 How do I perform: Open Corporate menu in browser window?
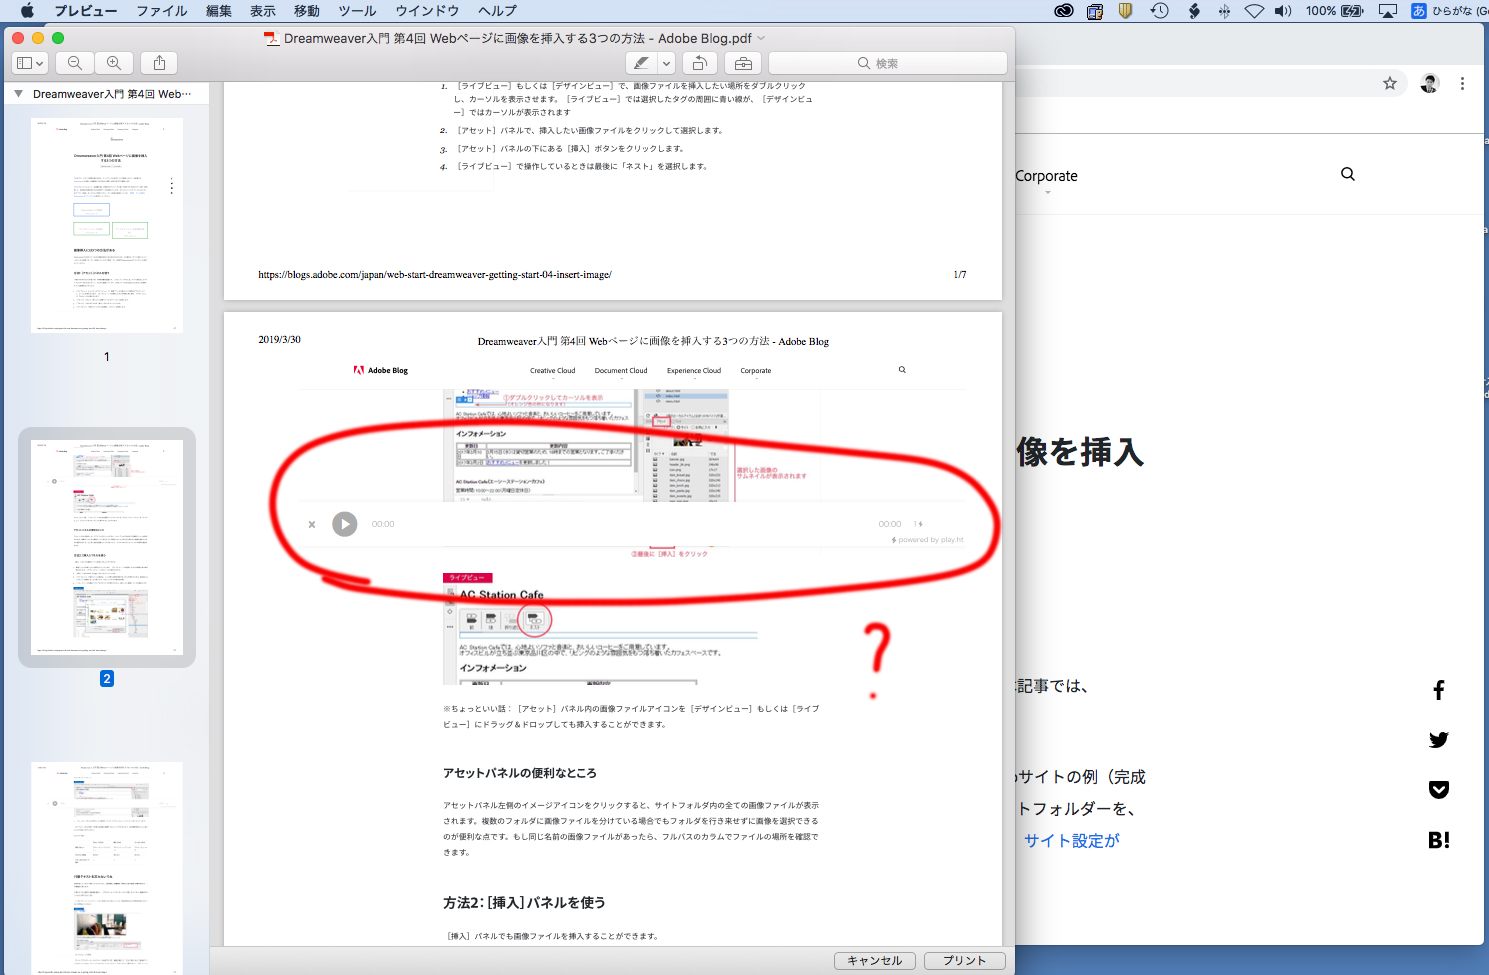(1047, 176)
